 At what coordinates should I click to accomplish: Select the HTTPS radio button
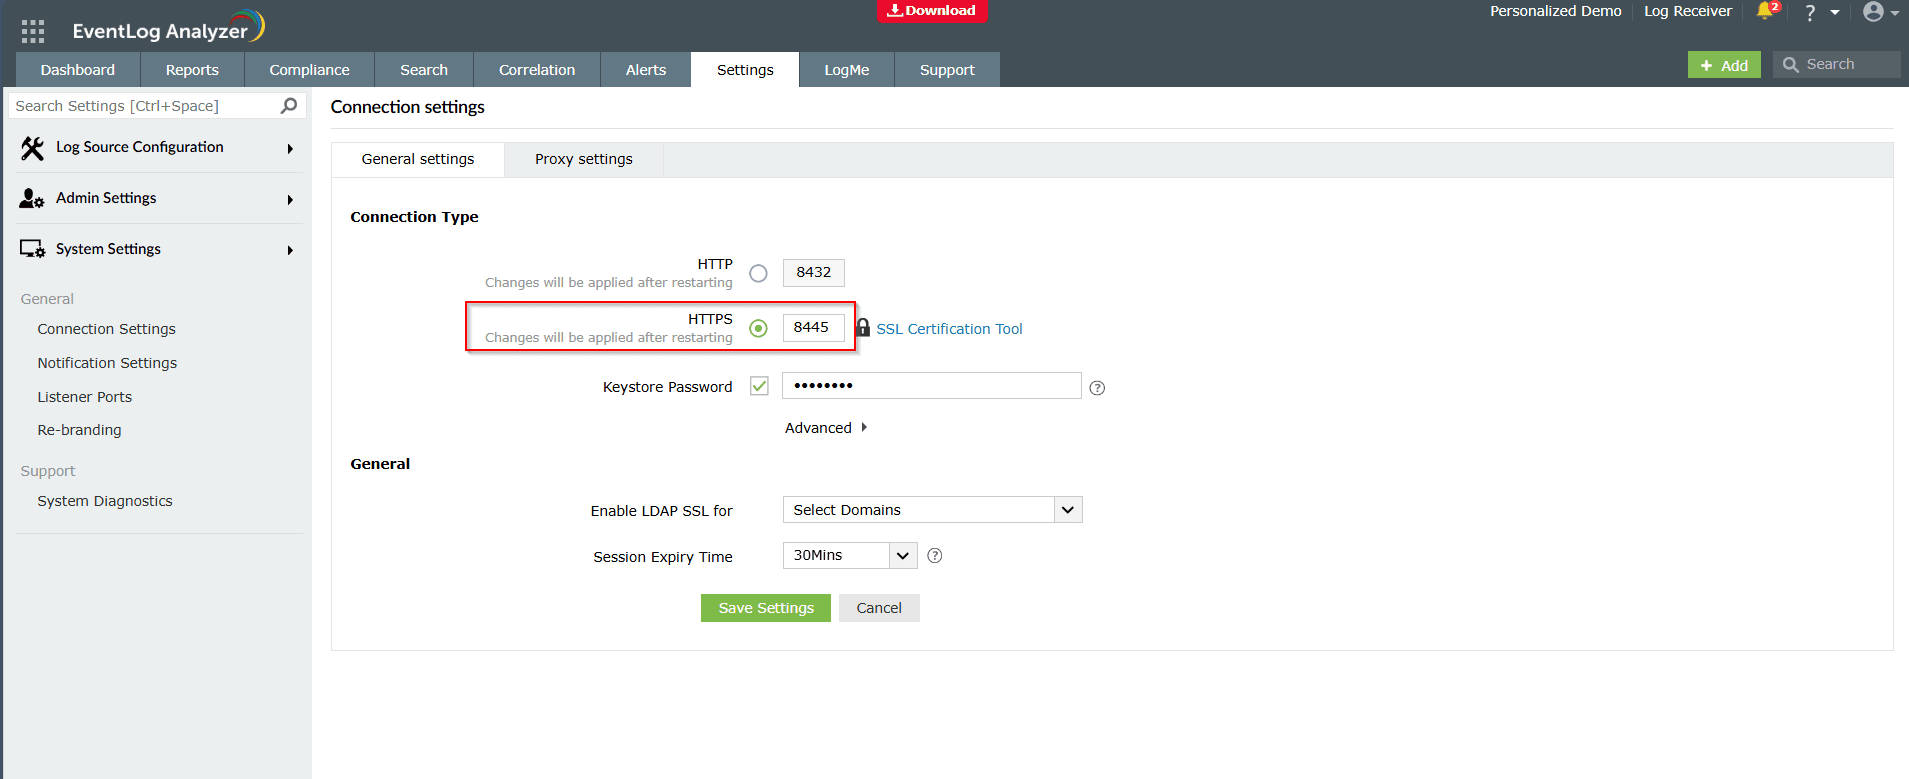point(759,328)
